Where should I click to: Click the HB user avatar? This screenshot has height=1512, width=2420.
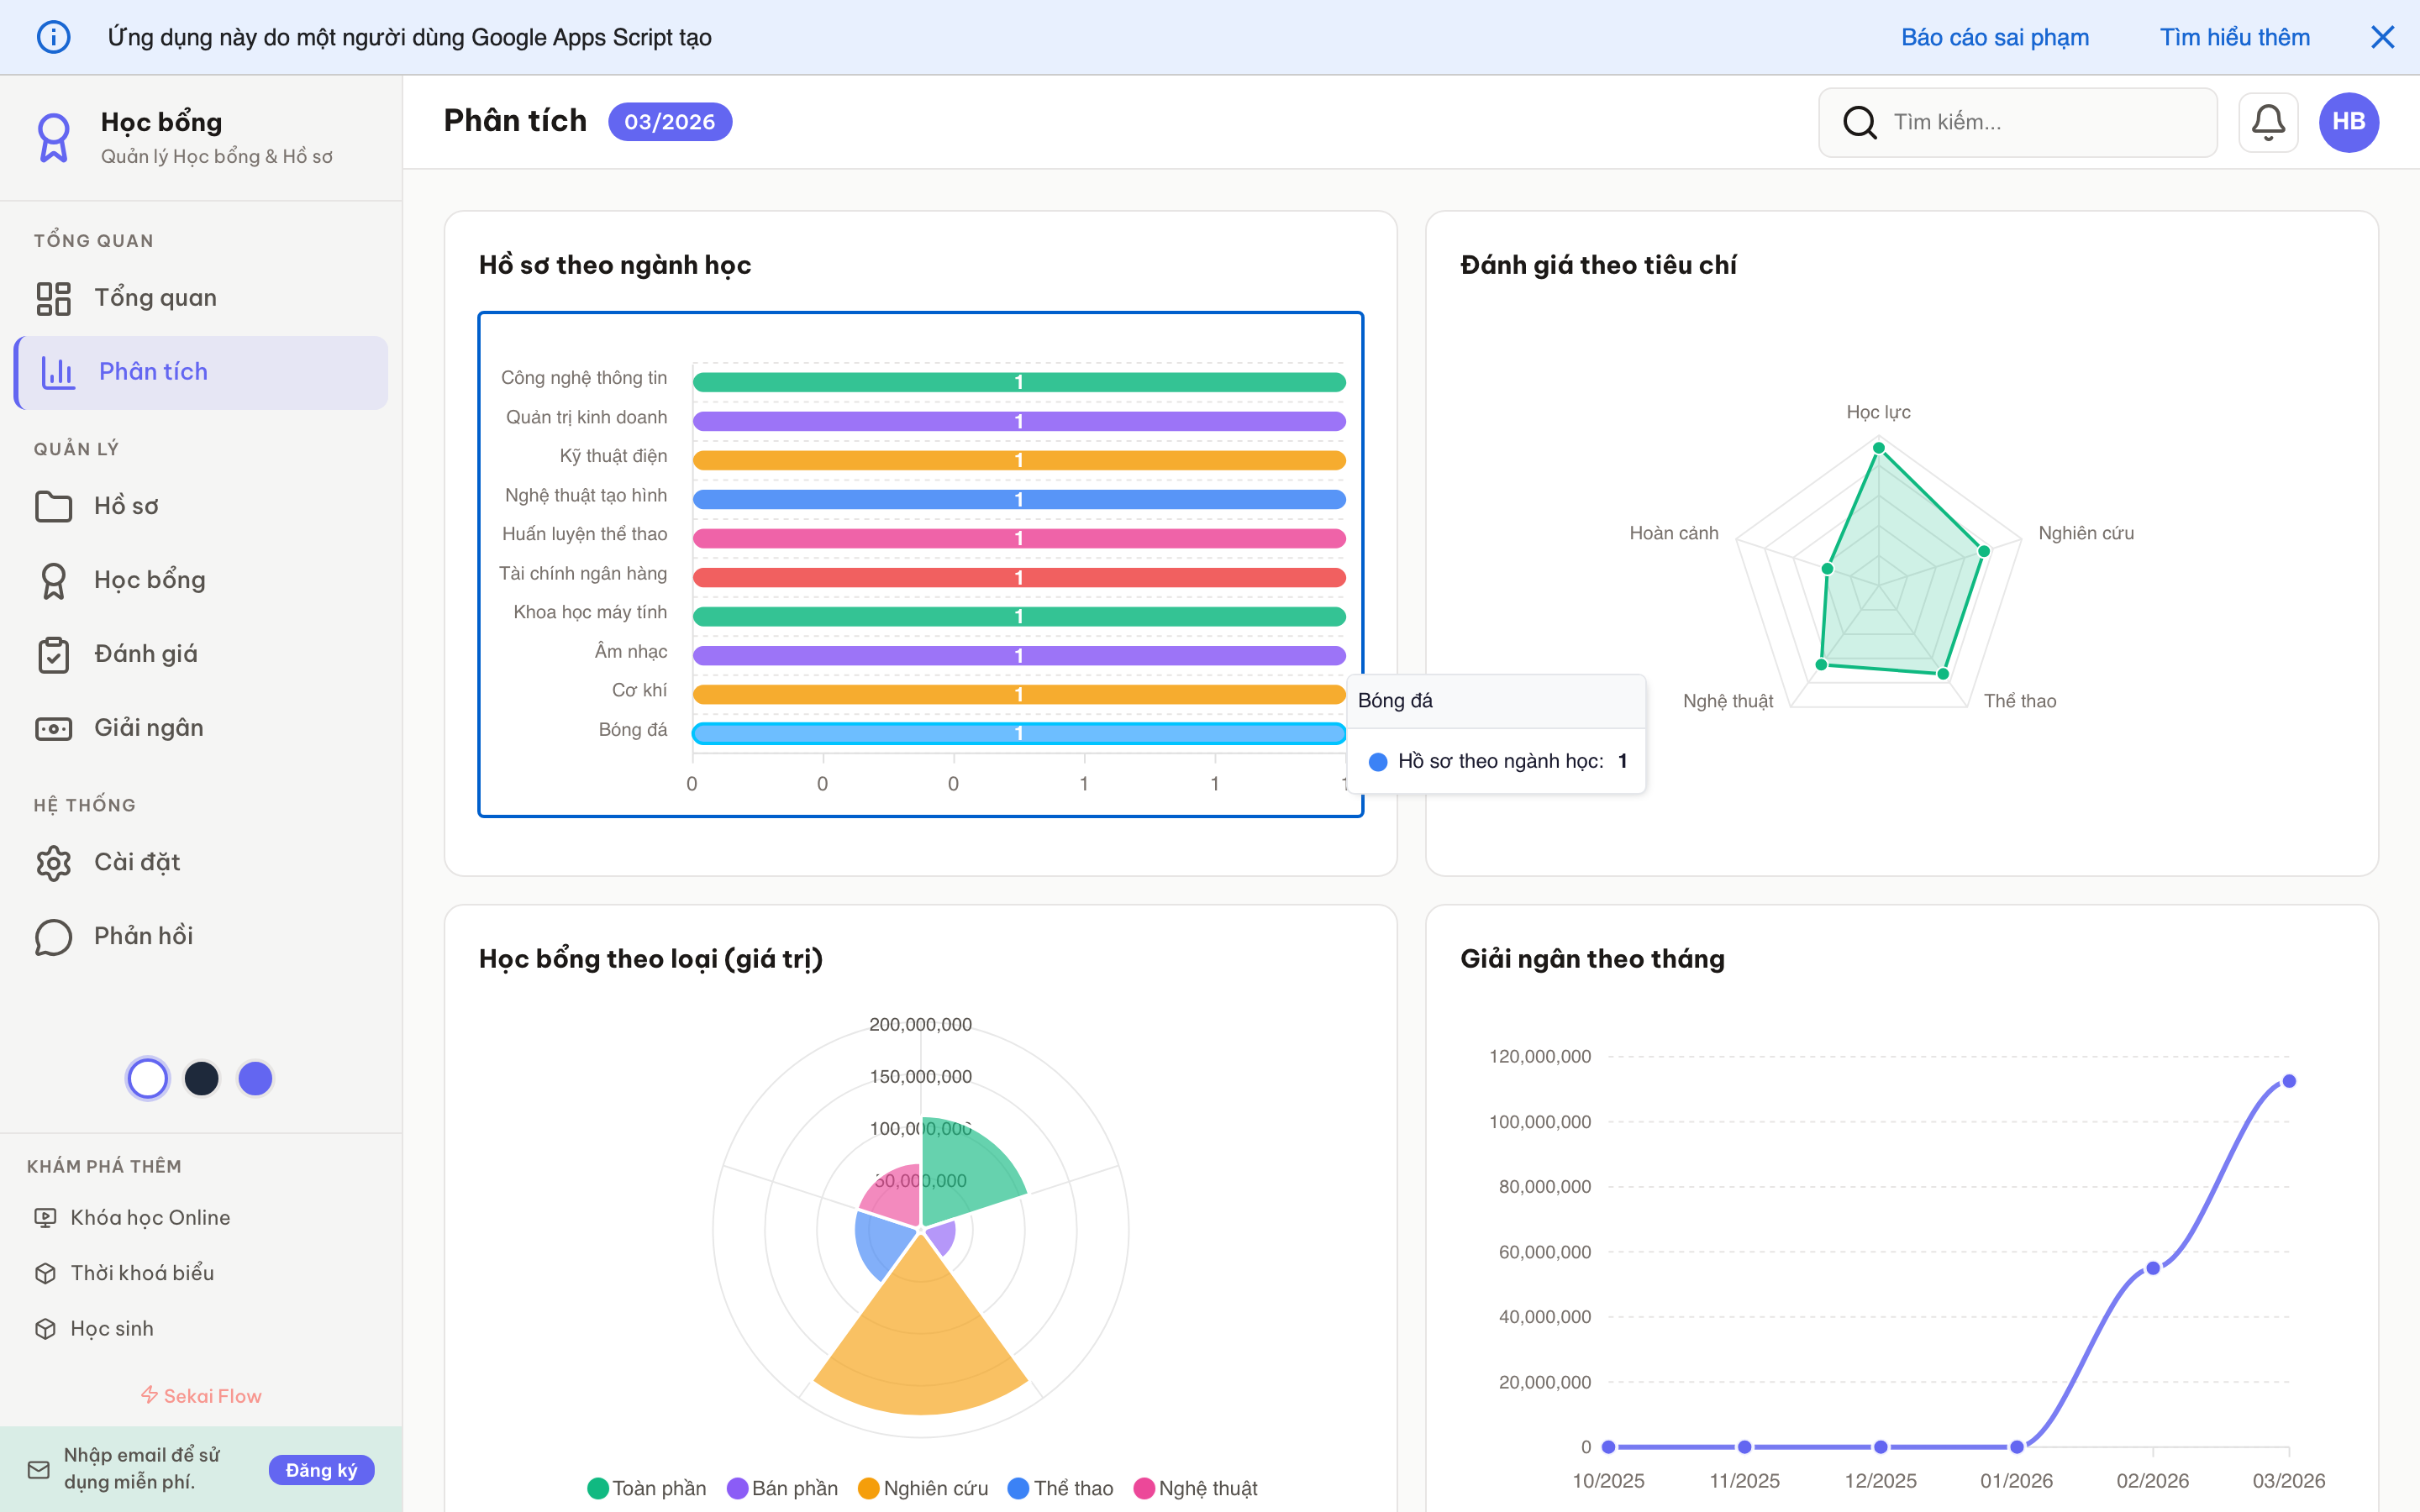[2348, 122]
